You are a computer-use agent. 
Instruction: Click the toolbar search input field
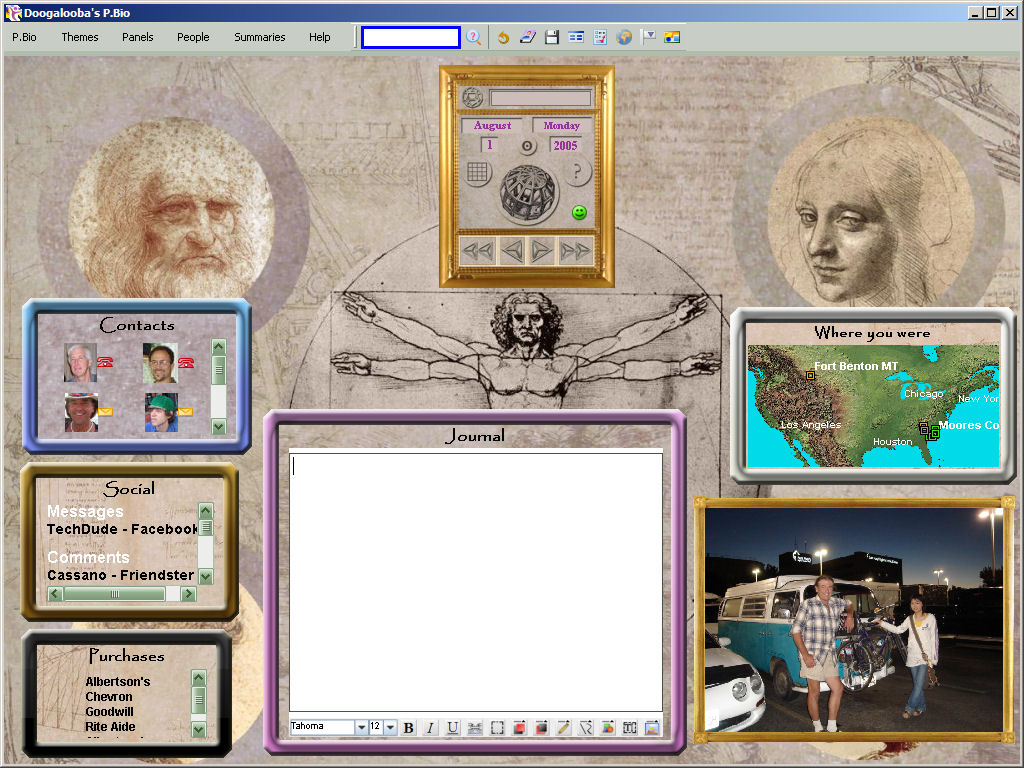(x=411, y=37)
